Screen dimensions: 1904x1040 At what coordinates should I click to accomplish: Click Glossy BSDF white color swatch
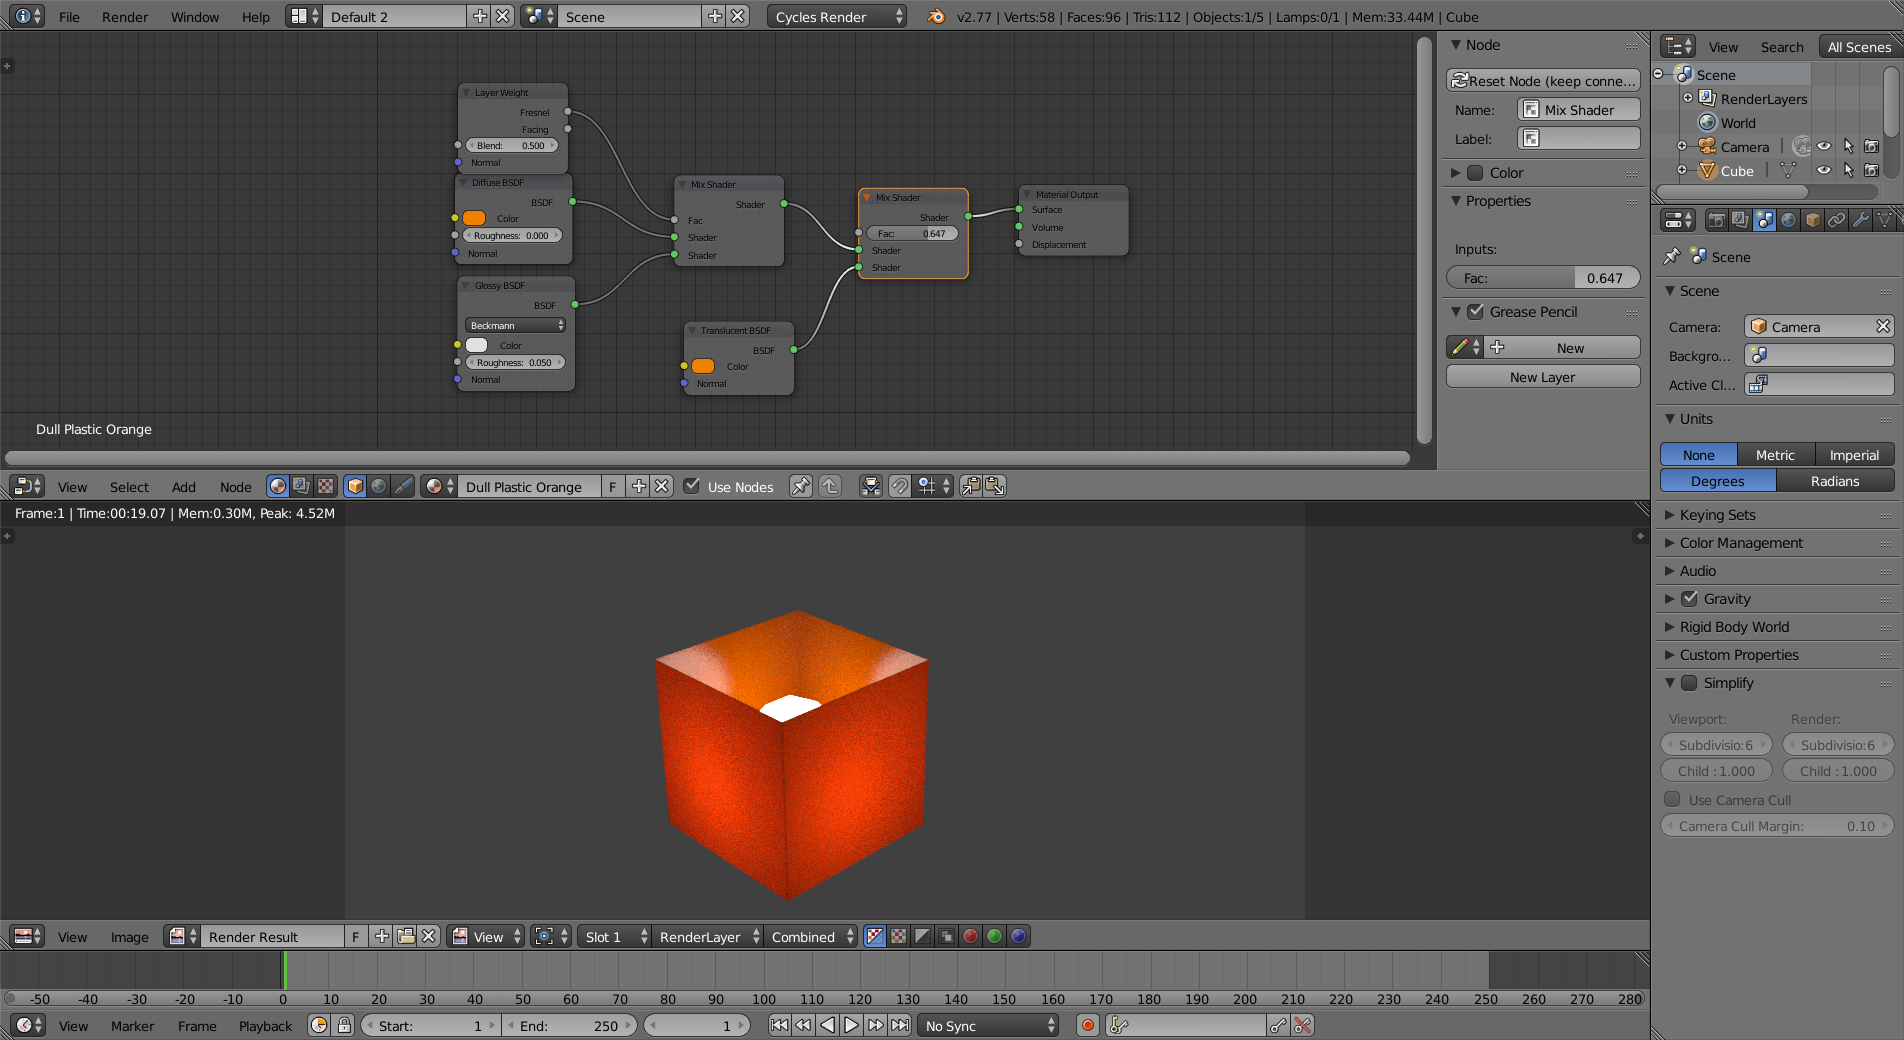coord(477,345)
